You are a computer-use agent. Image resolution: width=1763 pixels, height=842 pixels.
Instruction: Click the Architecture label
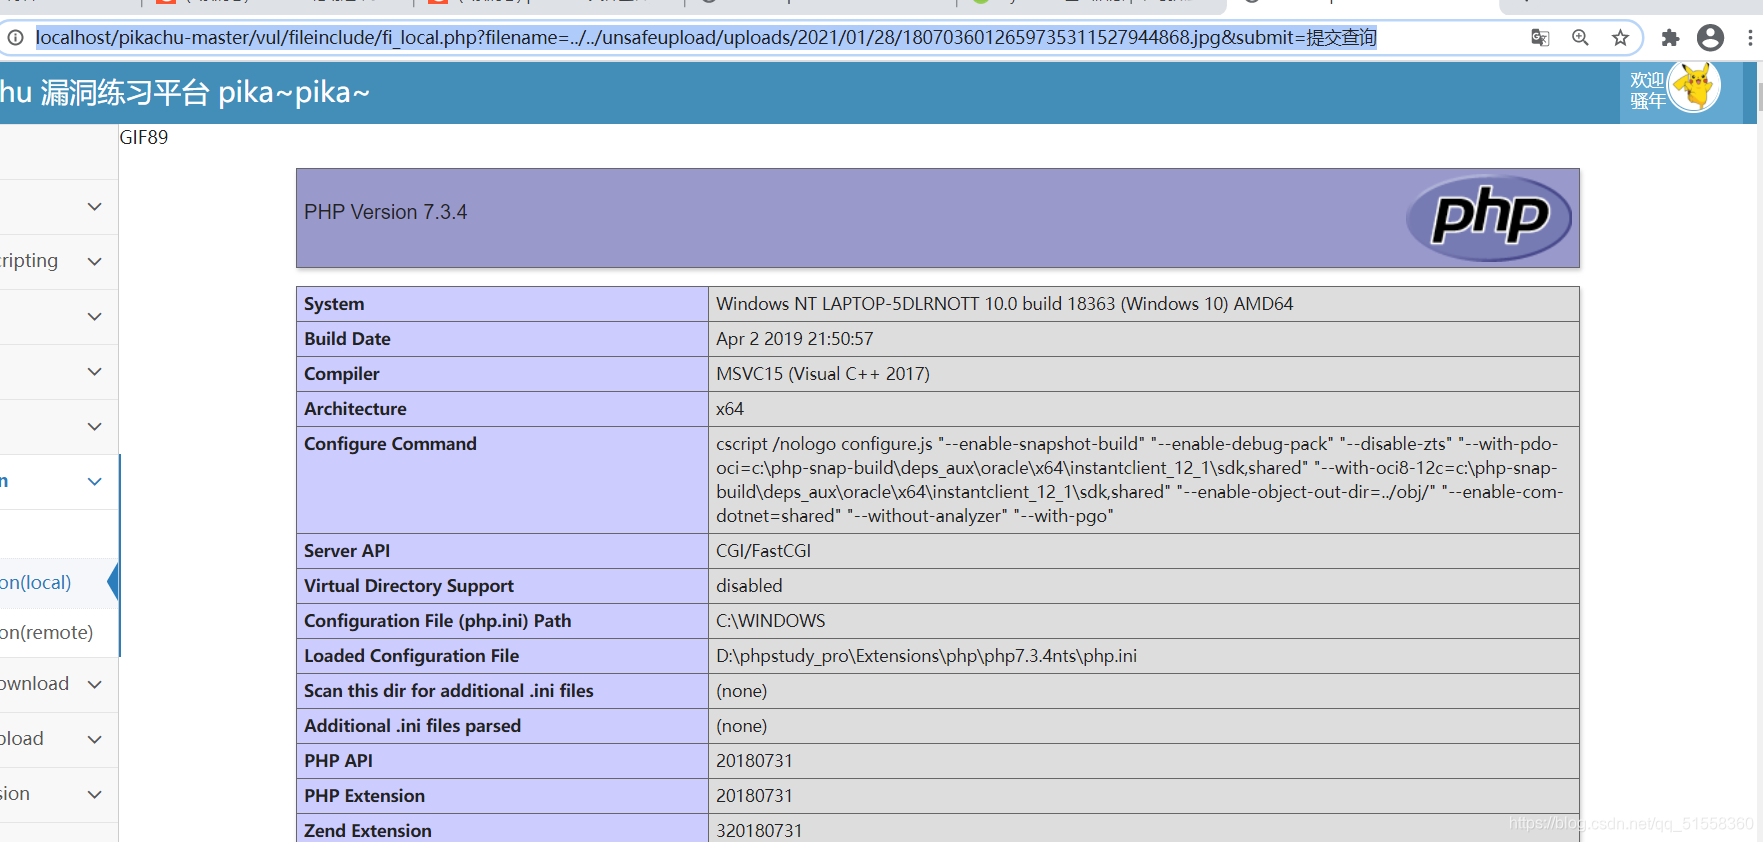[x=355, y=409]
